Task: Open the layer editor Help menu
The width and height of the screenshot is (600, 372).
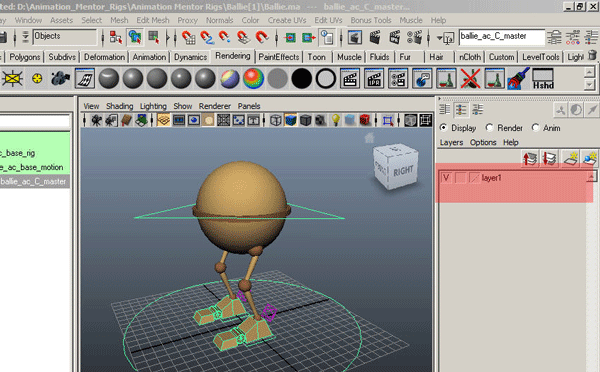Action: click(510, 142)
